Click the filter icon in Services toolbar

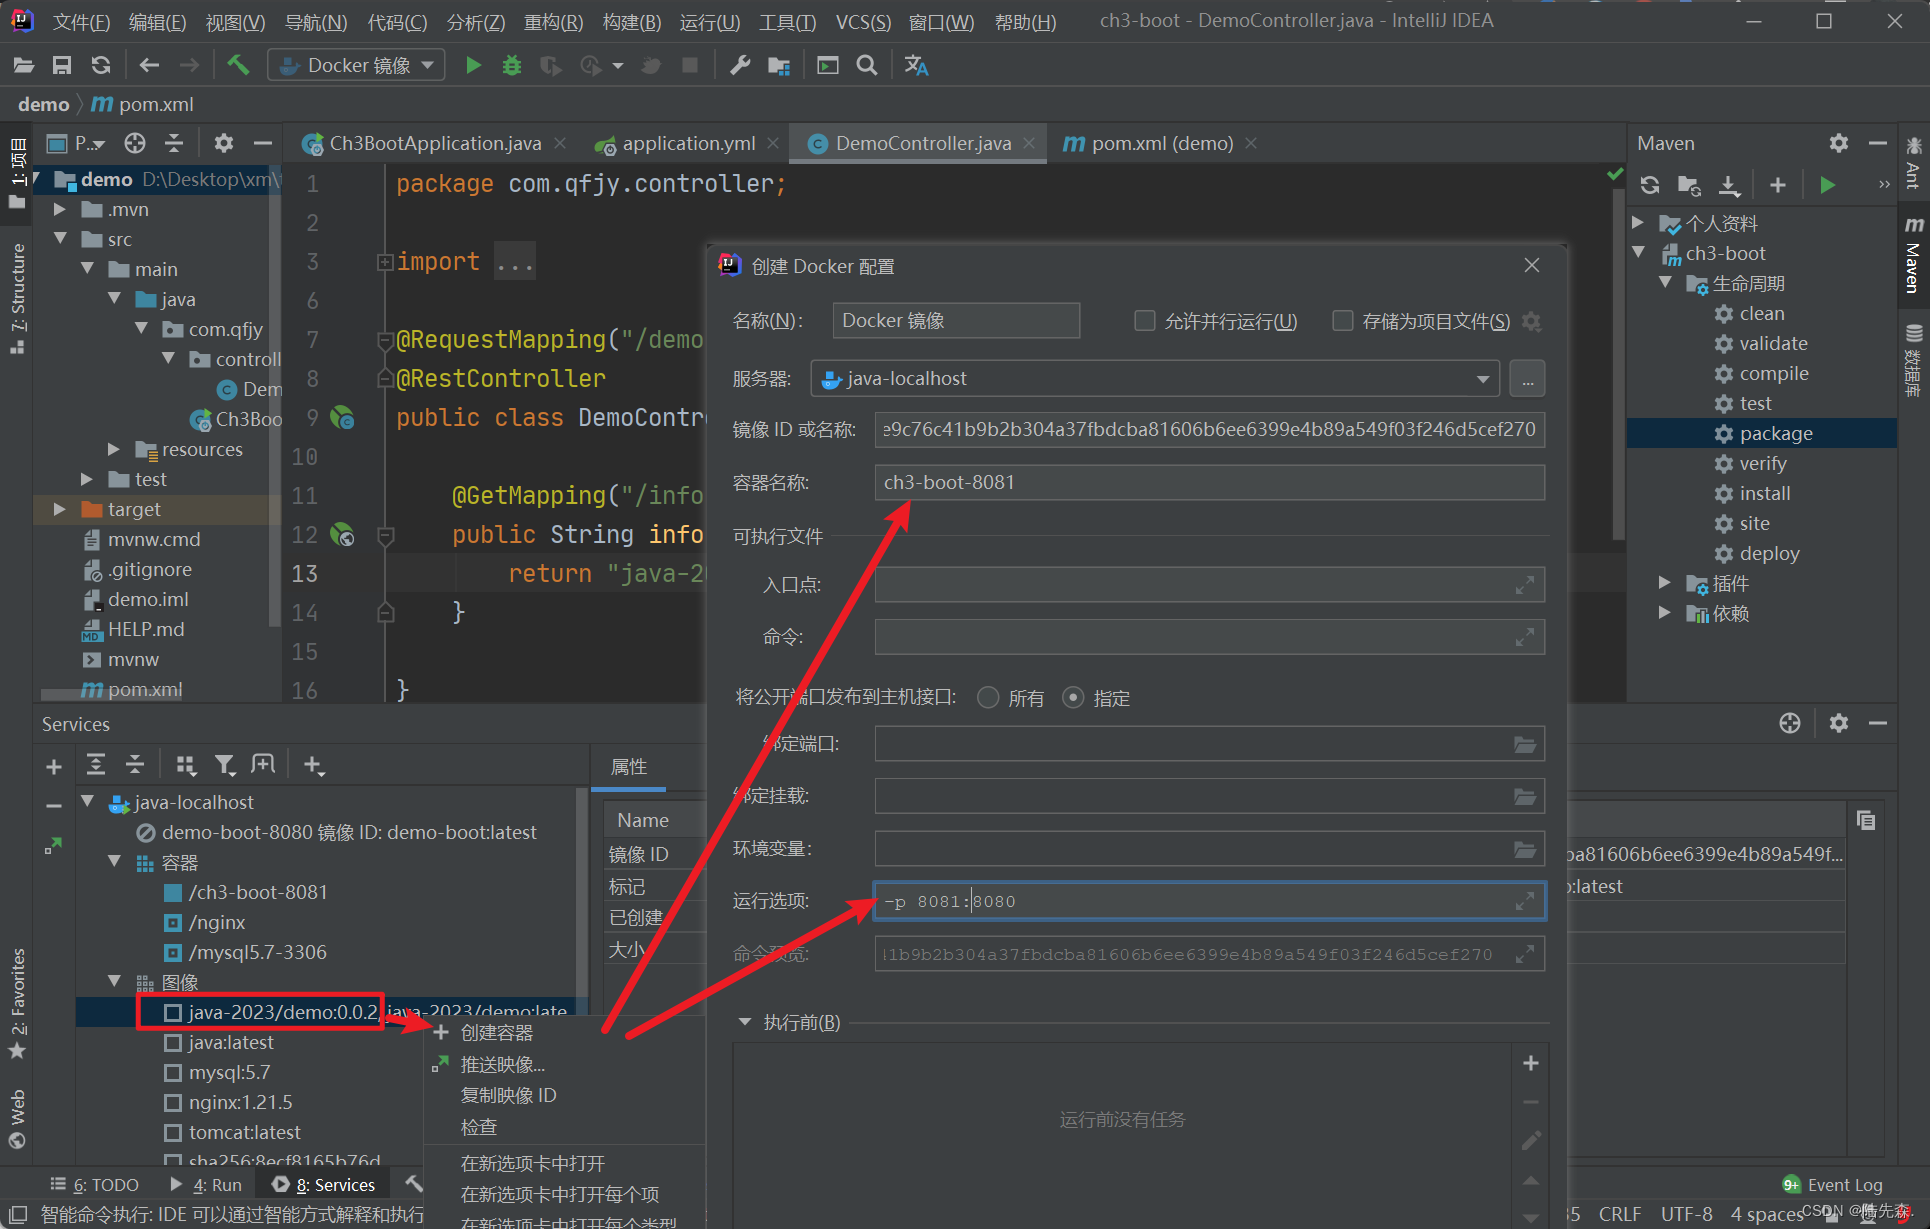click(x=225, y=765)
